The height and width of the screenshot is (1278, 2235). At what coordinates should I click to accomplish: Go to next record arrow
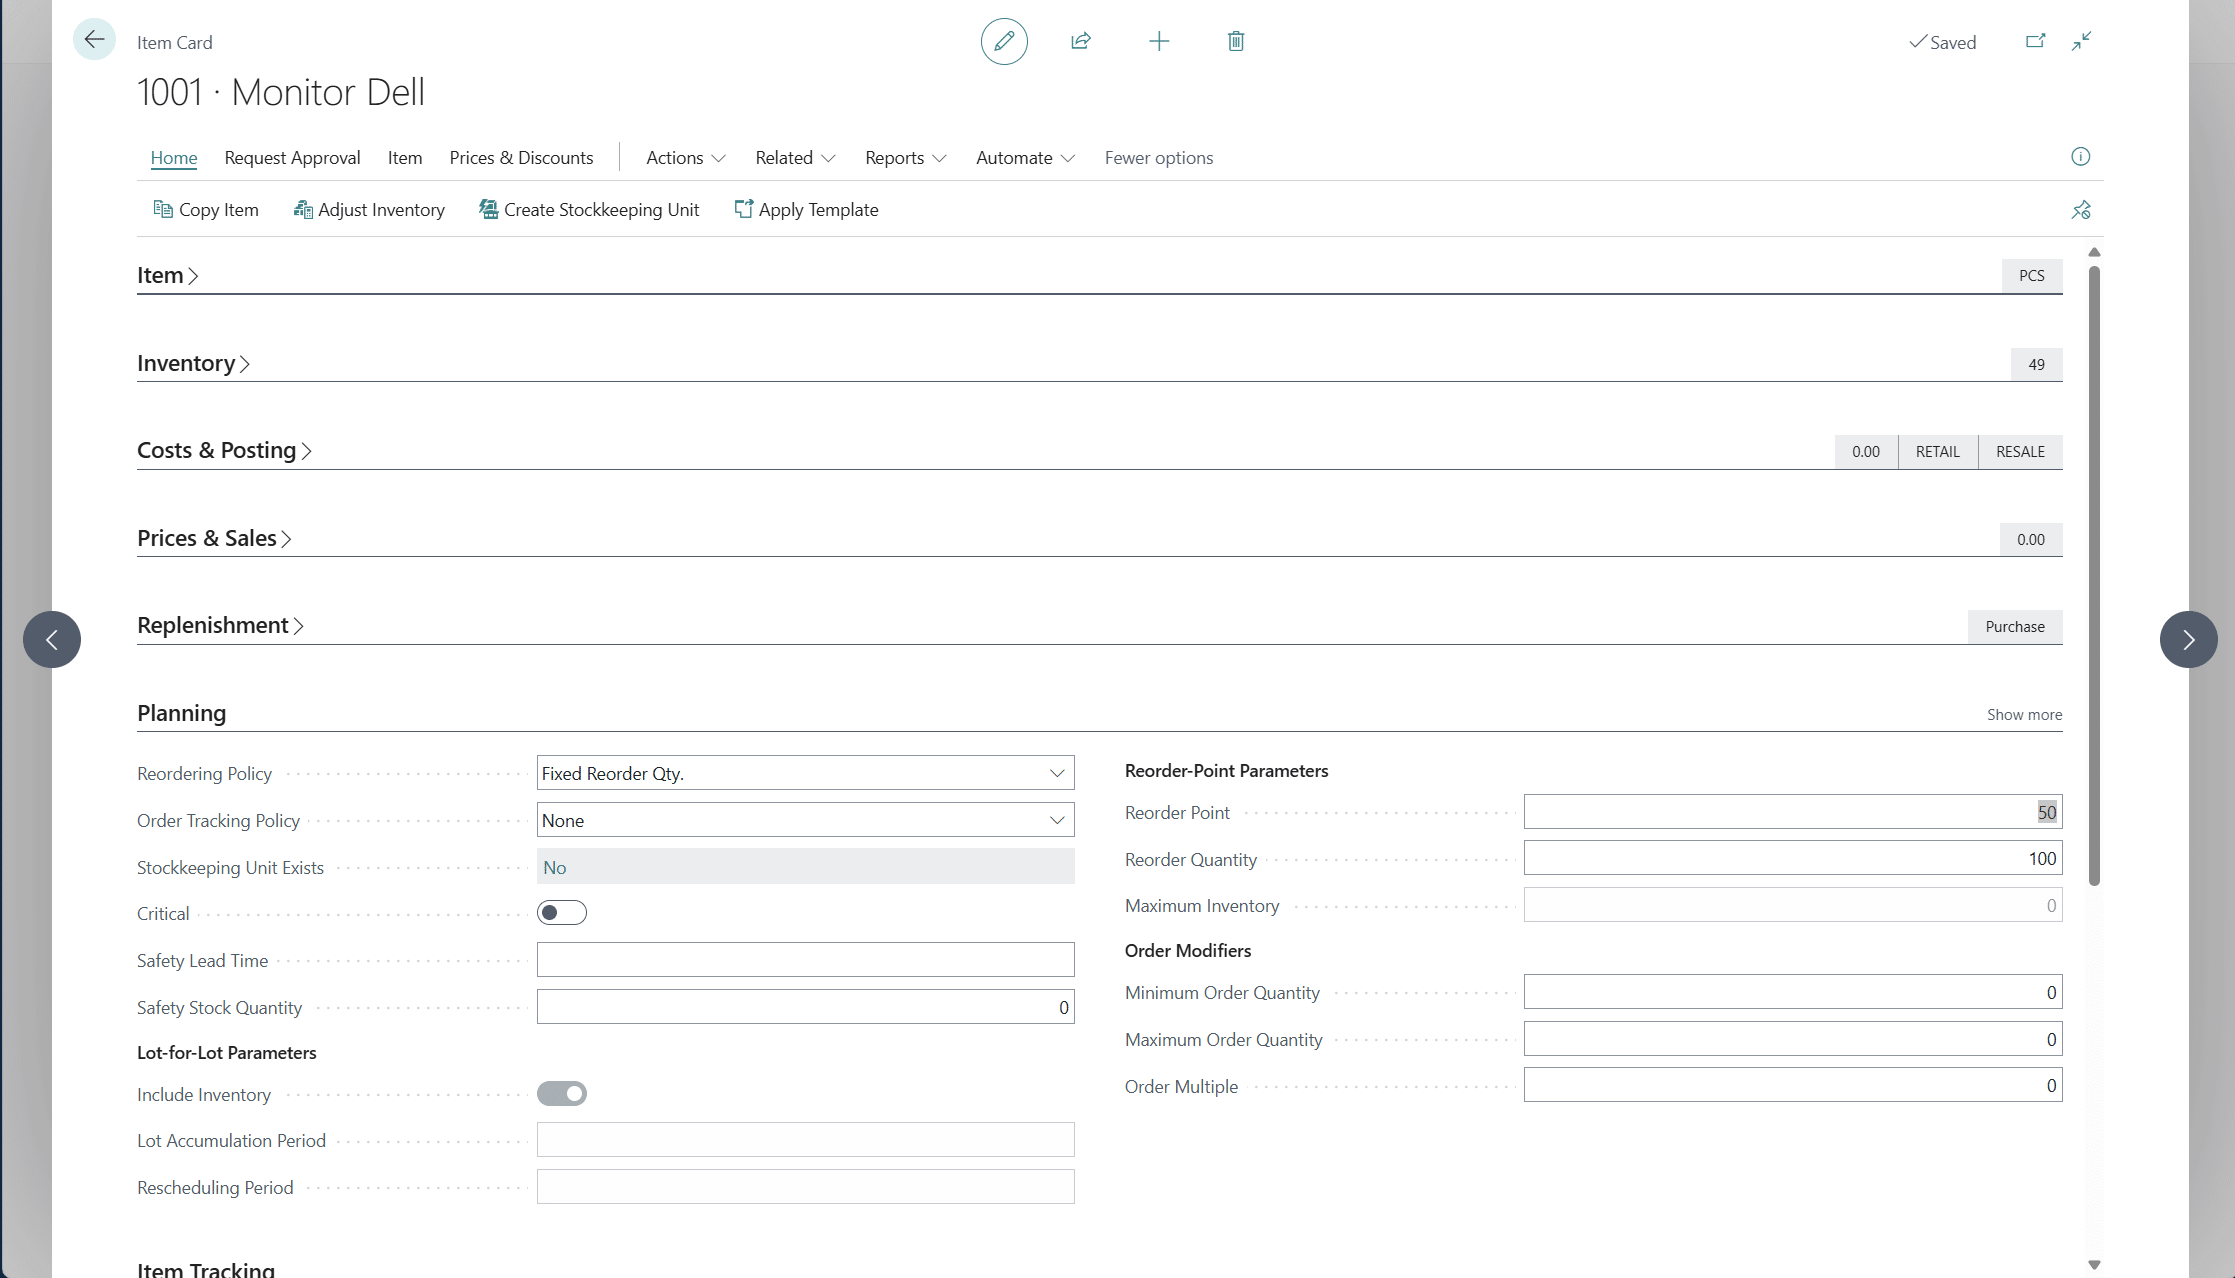(2188, 640)
